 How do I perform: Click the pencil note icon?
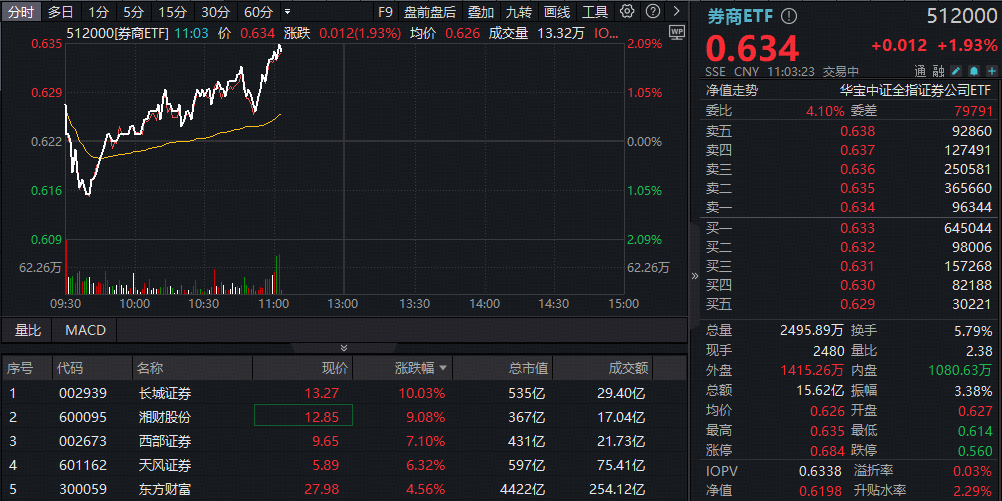(x=957, y=72)
